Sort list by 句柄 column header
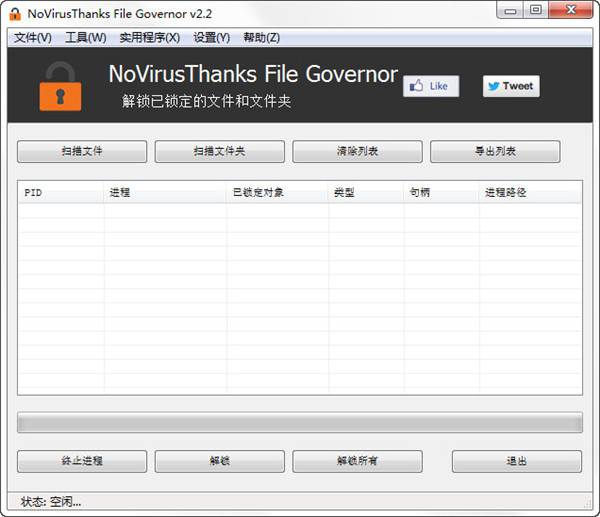600x517 pixels. tap(441, 192)
